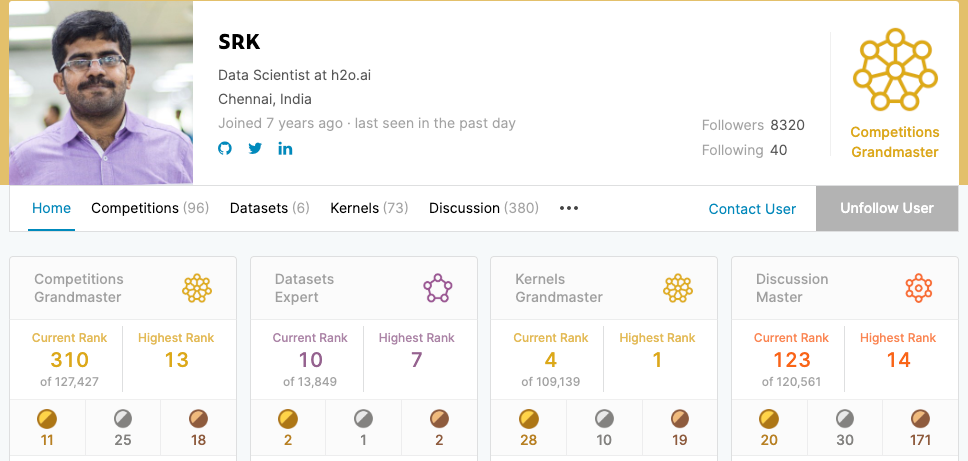Viewport: 968px width, 461px height.
Task: Click the Discussion Master tier icon
Action: tap(918, 288)
